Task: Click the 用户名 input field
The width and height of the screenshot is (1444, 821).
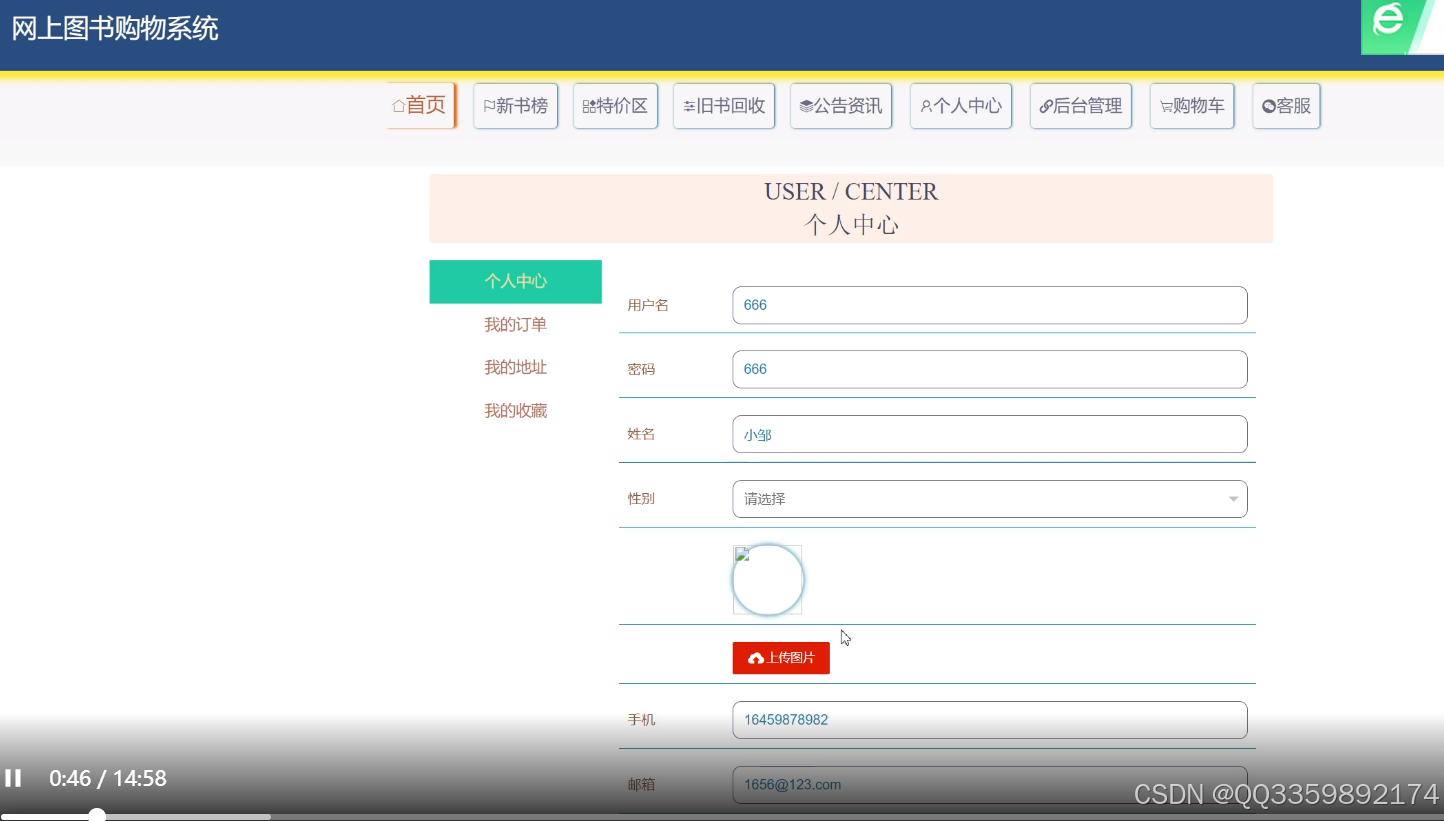Action: click(x=990, y=305)
